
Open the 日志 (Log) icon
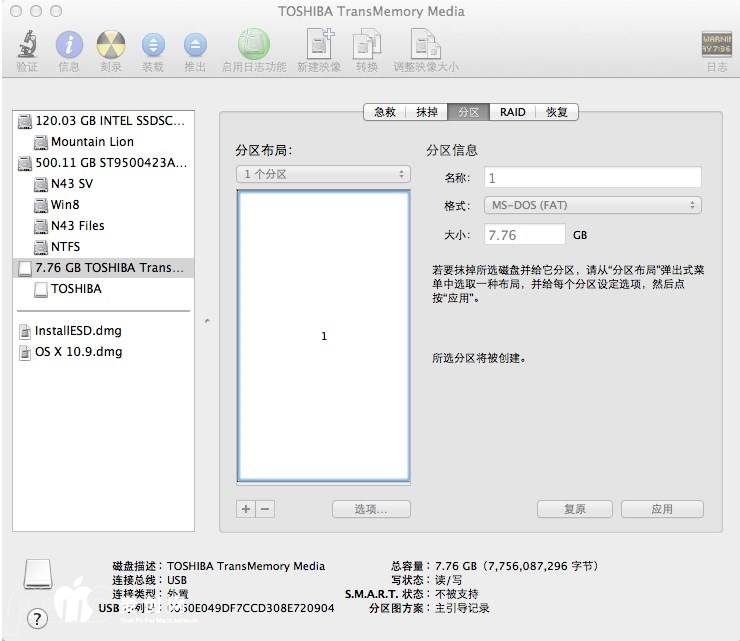(716, 46)
